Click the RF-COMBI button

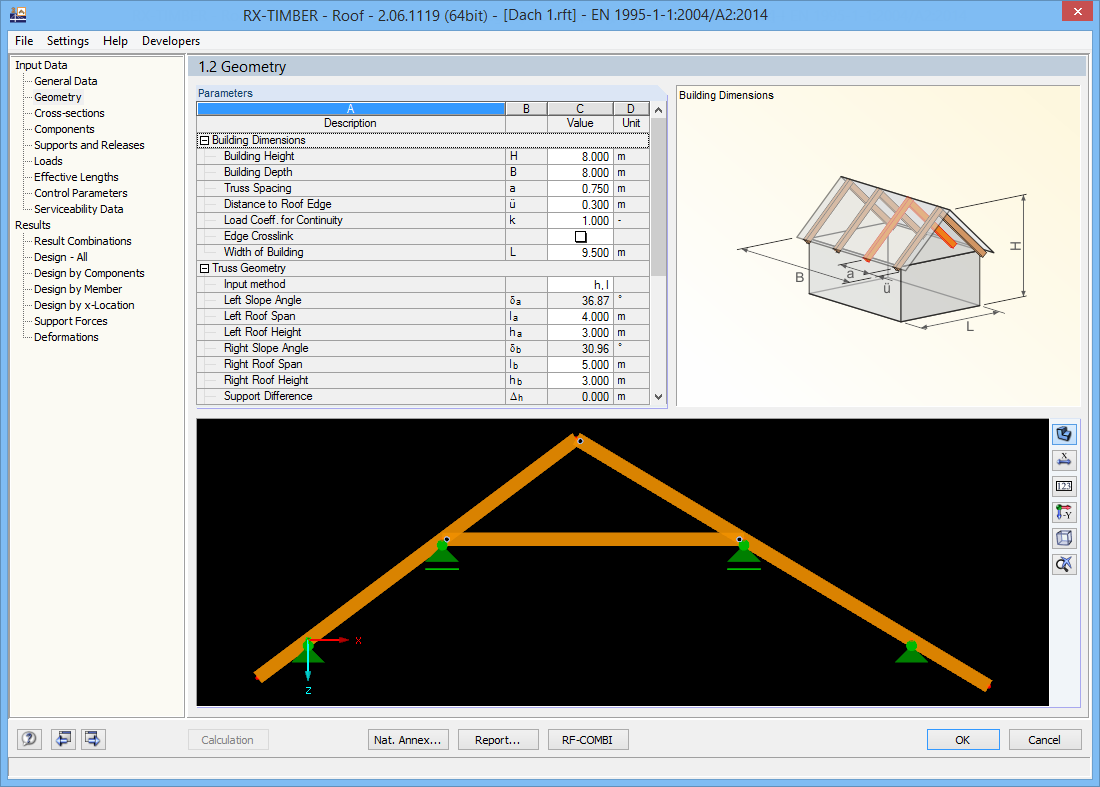588,739
